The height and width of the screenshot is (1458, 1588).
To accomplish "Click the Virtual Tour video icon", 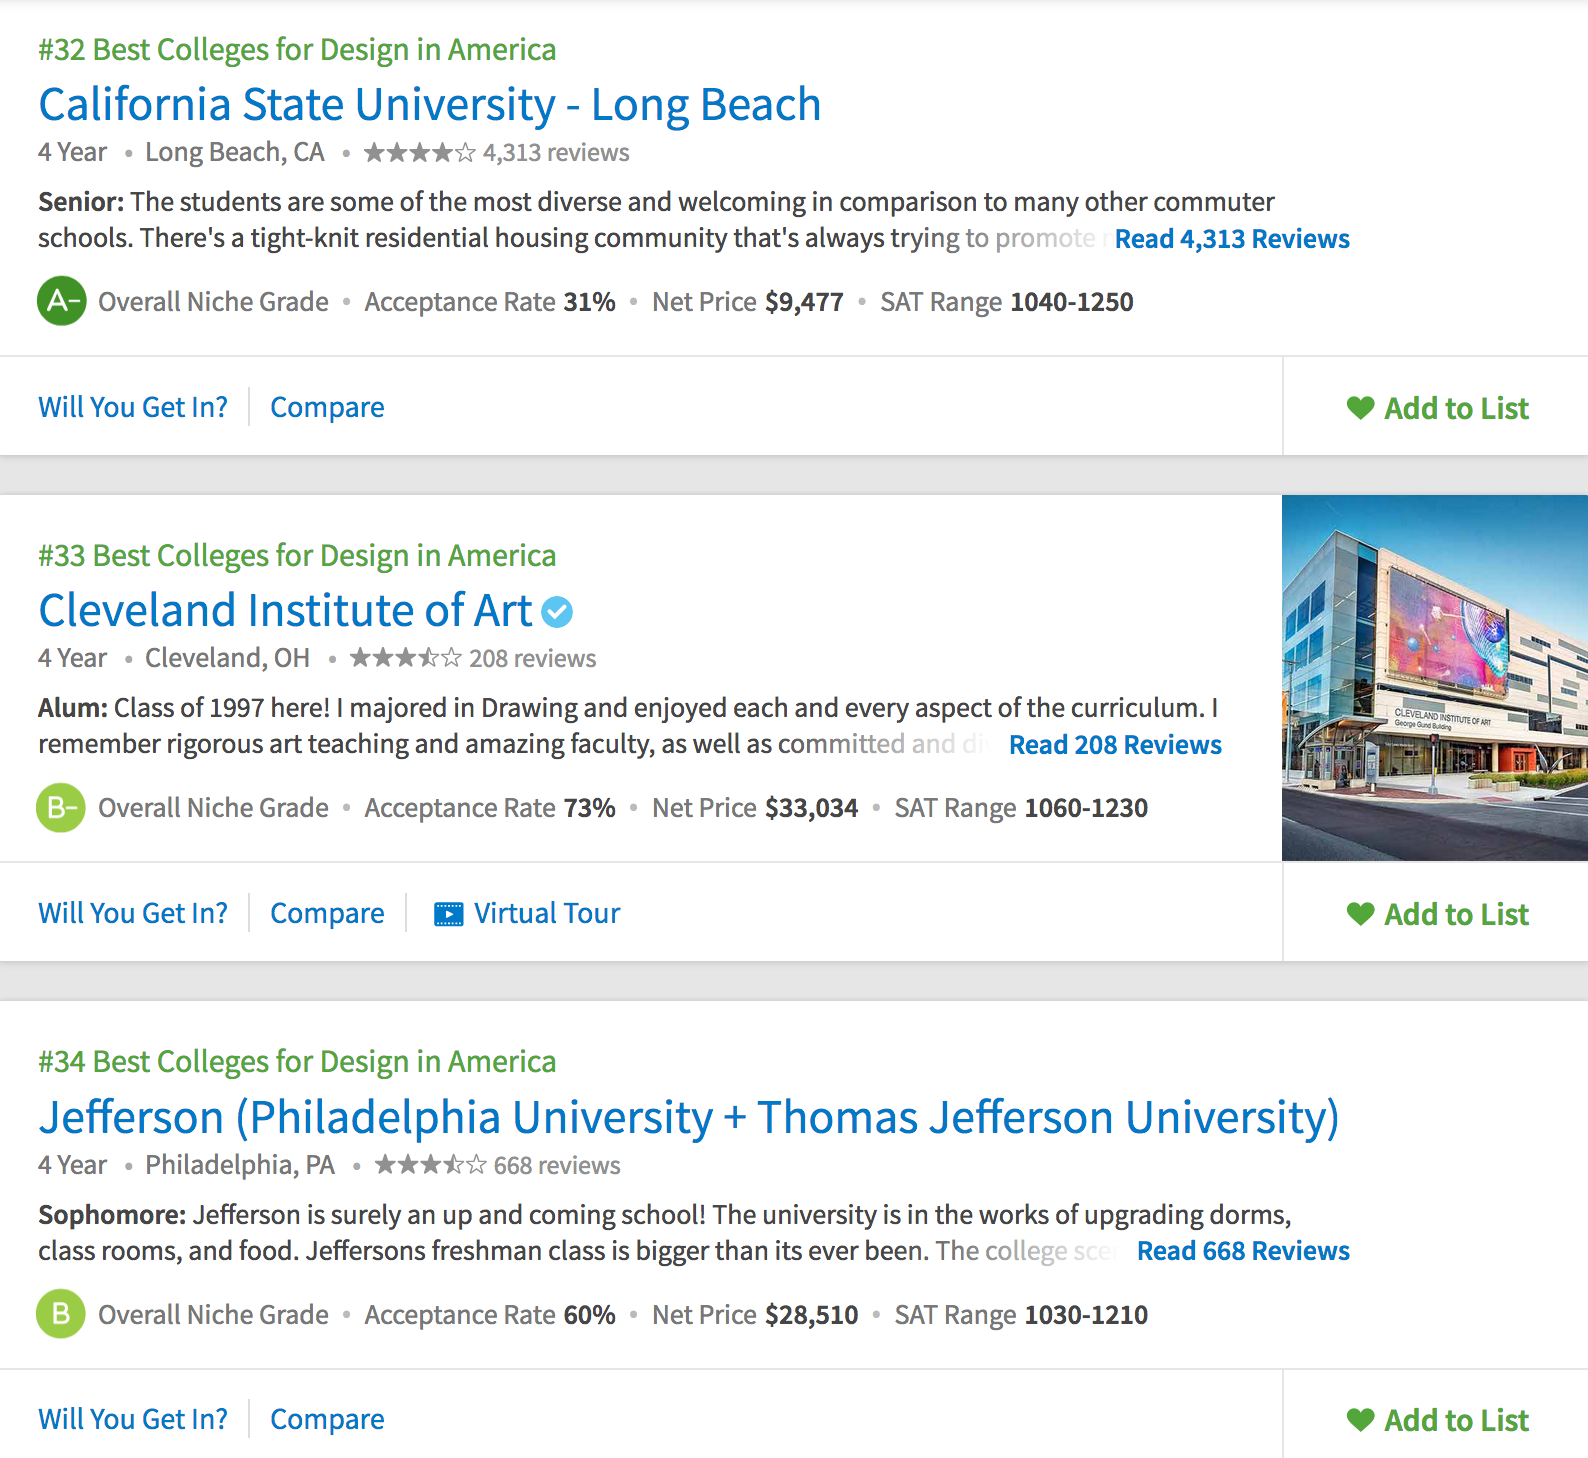I will point(448,914).
